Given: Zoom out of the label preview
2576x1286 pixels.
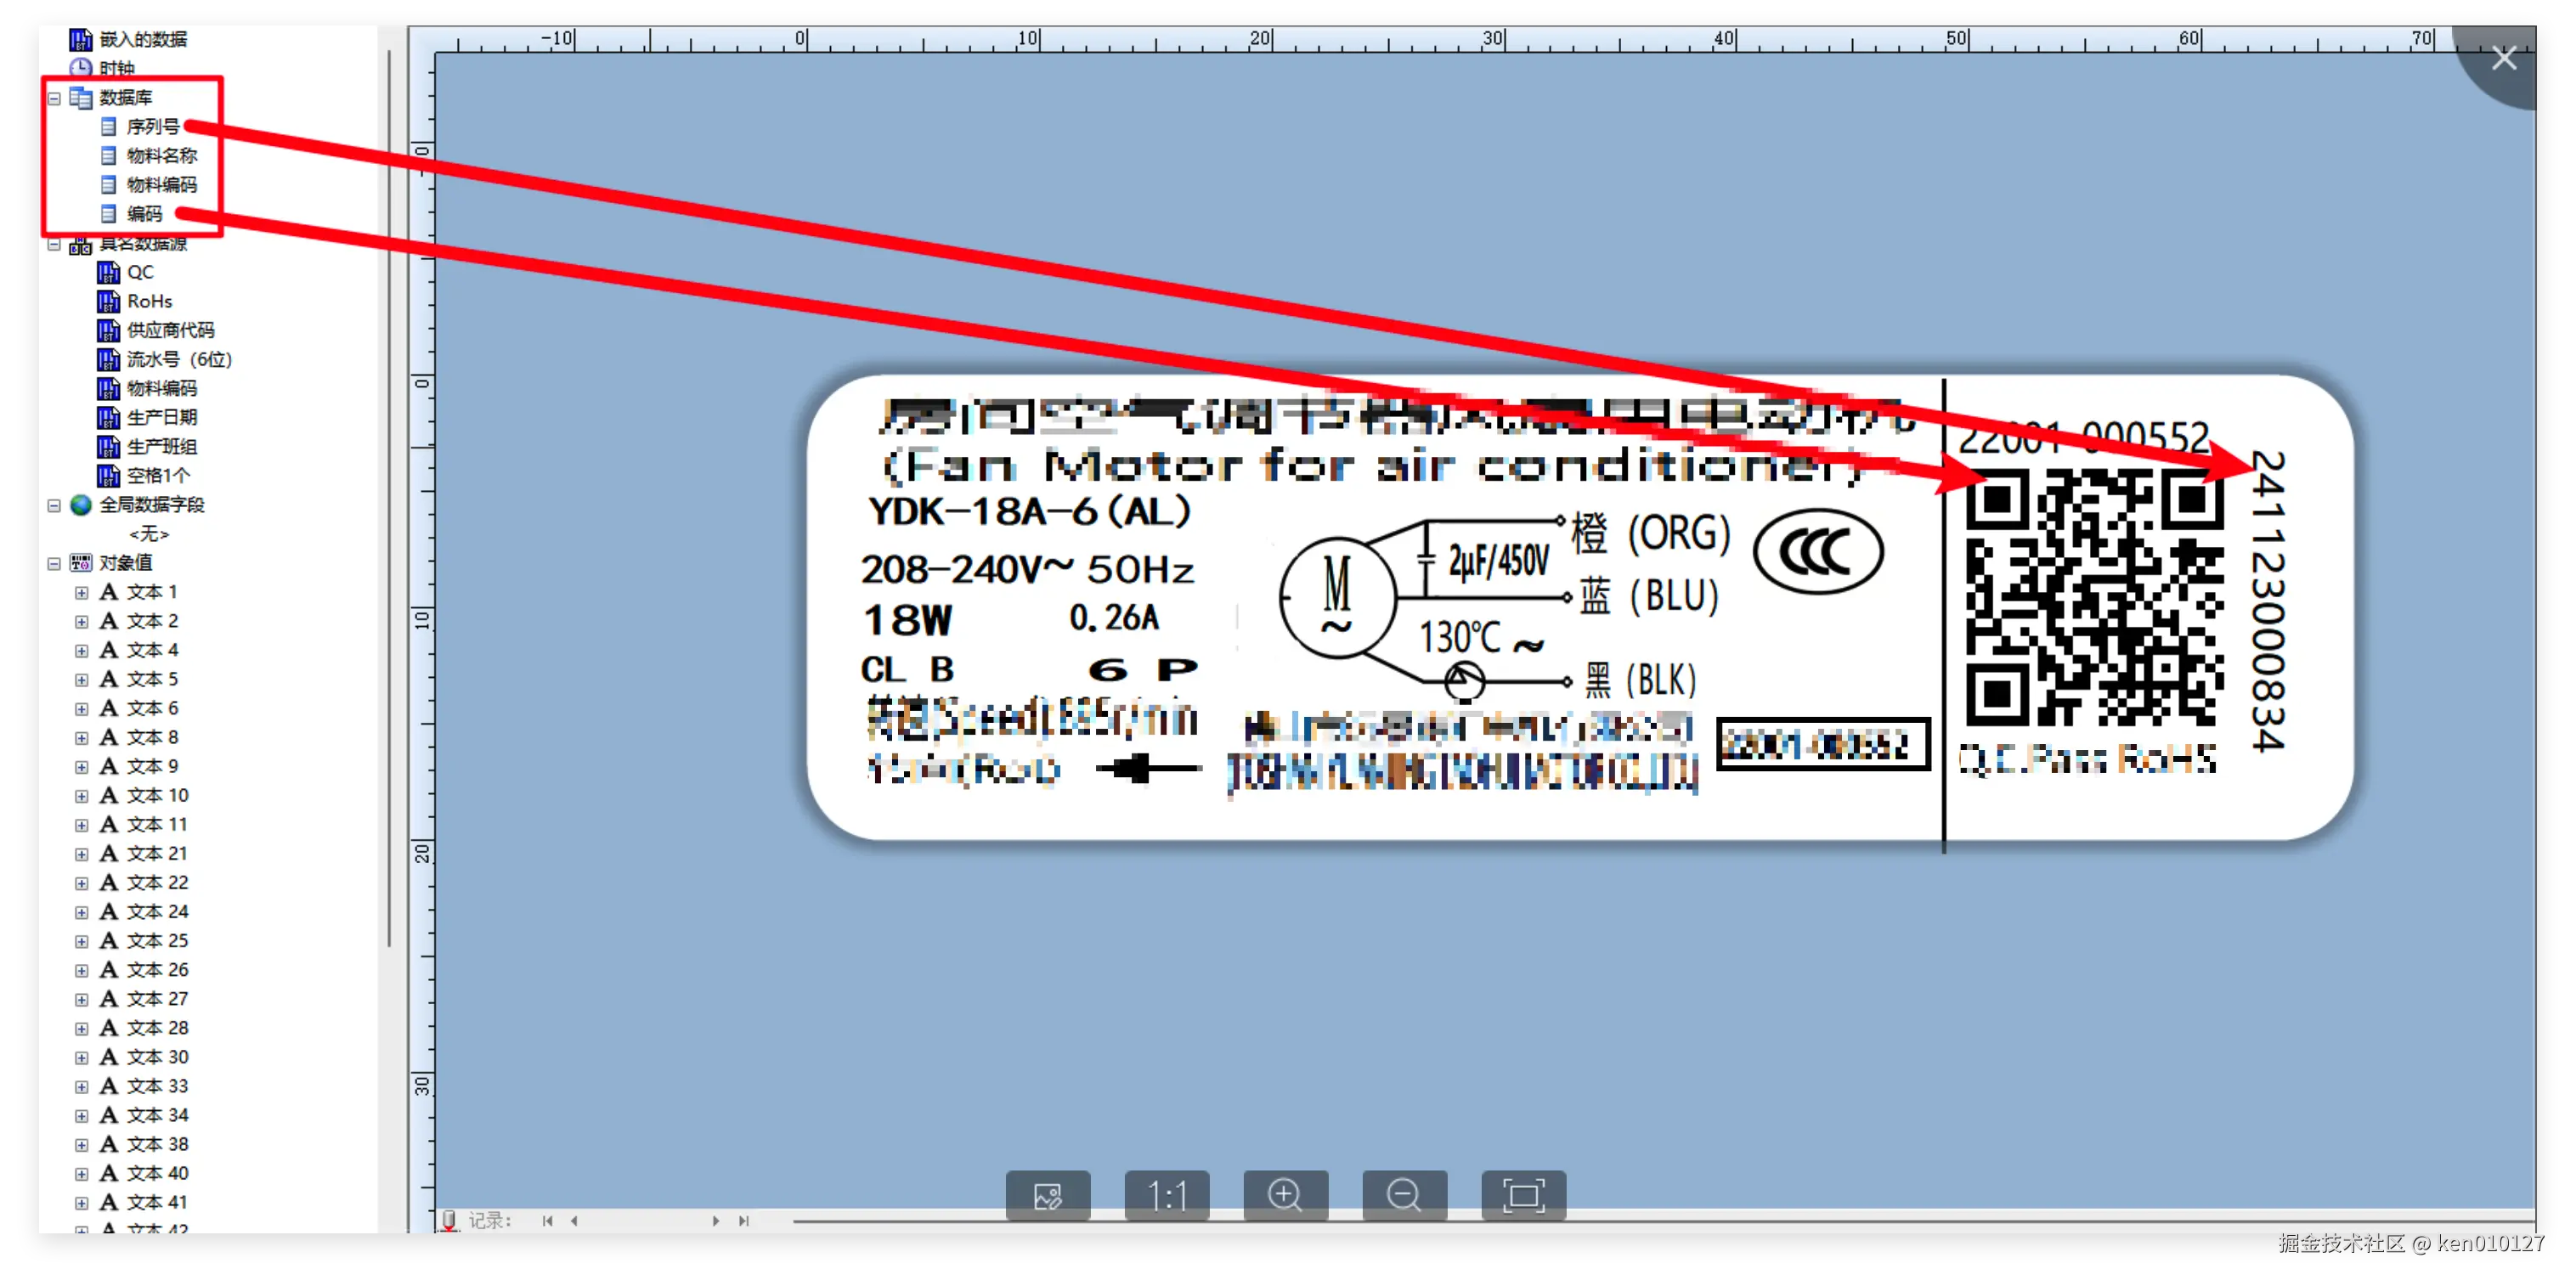Looking at the screenshot, I should click(x=1405, y=1194).
